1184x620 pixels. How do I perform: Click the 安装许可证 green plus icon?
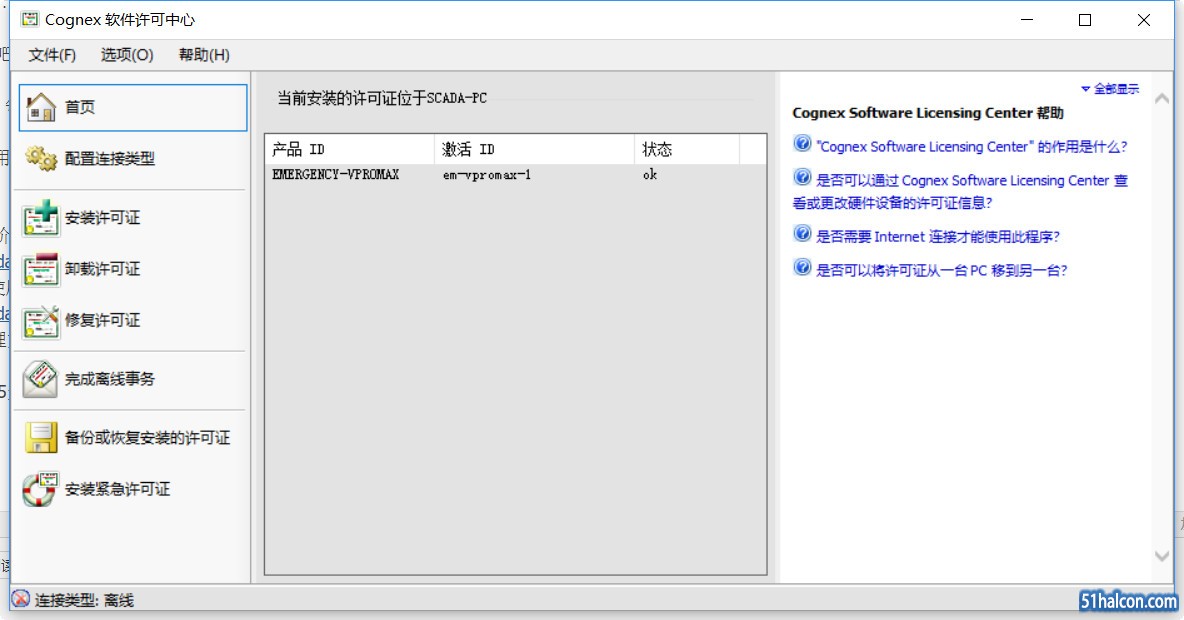click(x=41, y=217)
